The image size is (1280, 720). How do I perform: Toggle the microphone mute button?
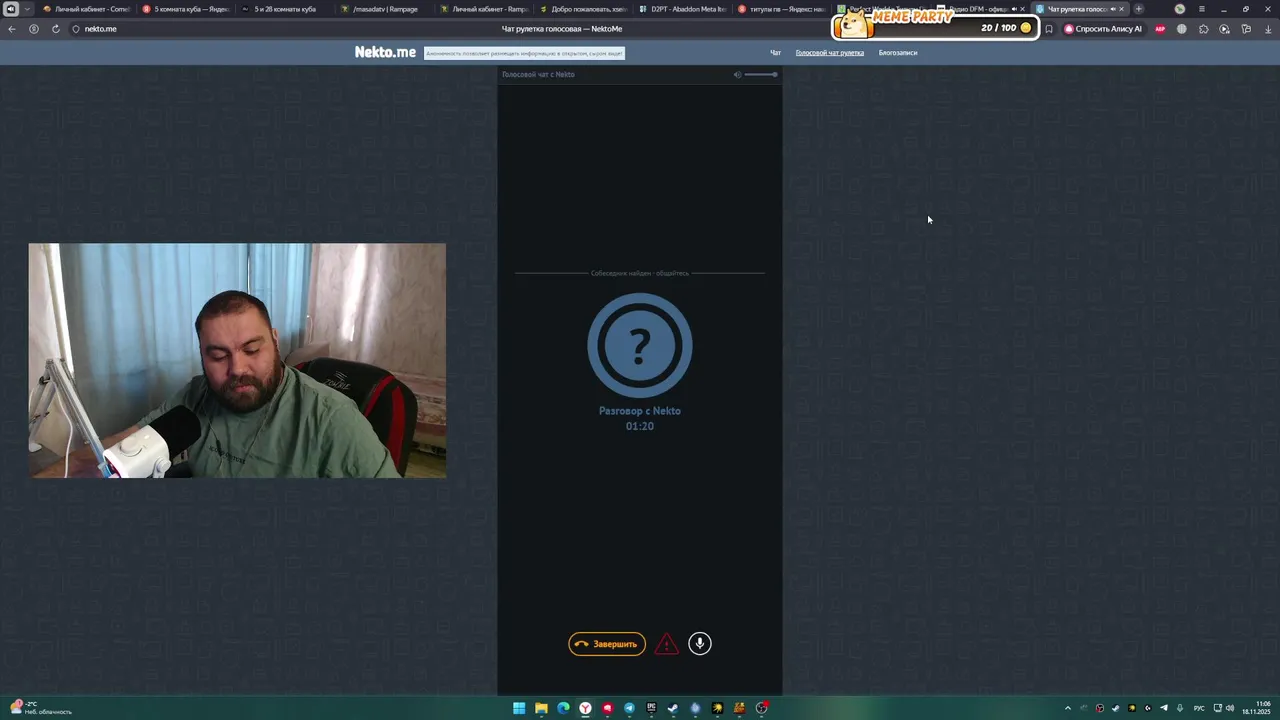(700, 644)
